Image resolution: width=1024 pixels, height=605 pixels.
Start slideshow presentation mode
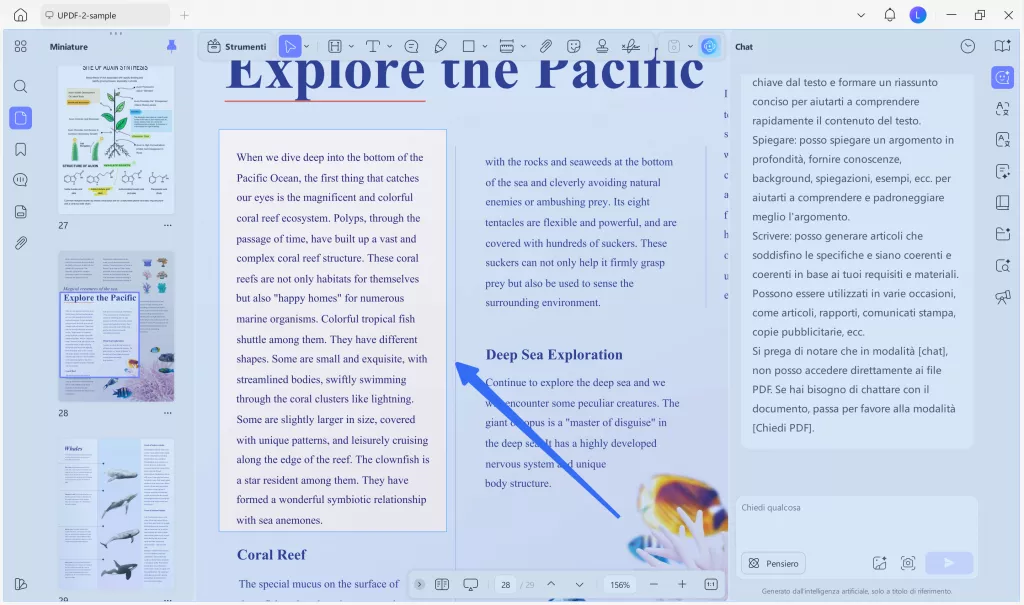470,585
